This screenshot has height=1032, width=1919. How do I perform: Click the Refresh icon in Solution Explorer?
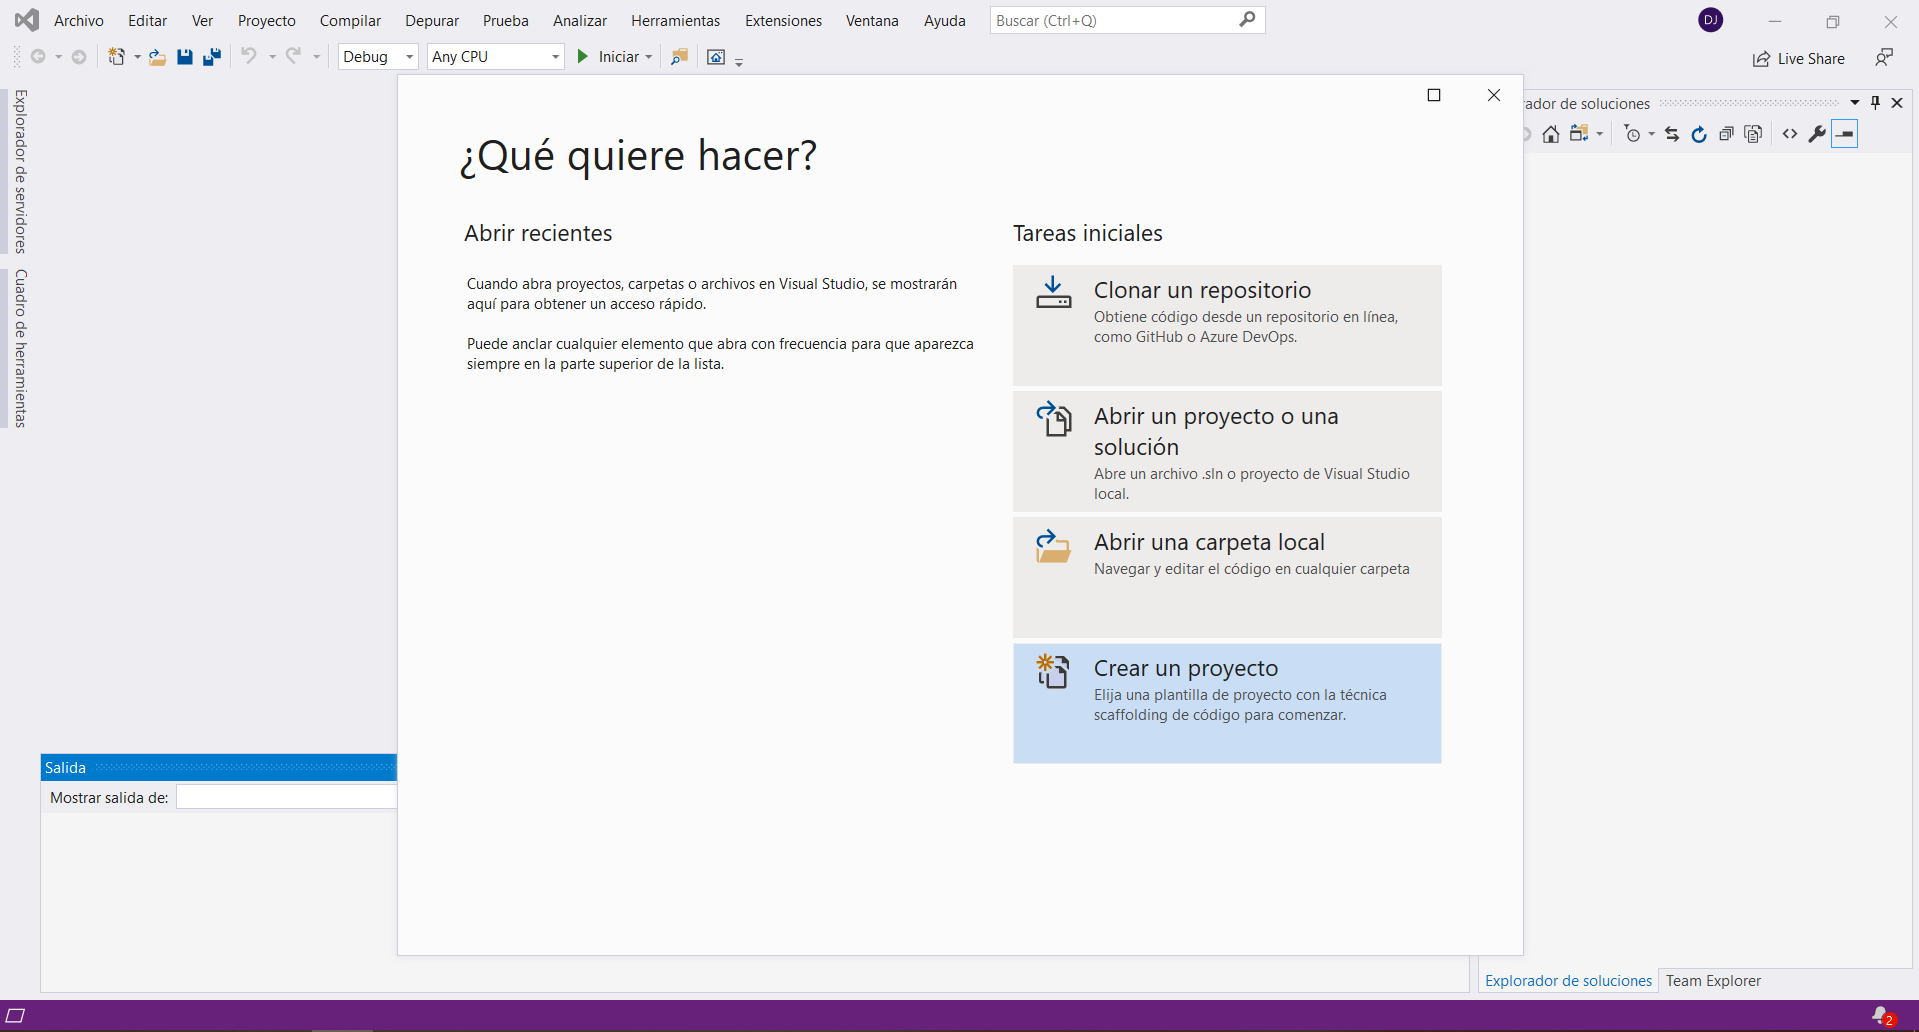click(1699, 134)
